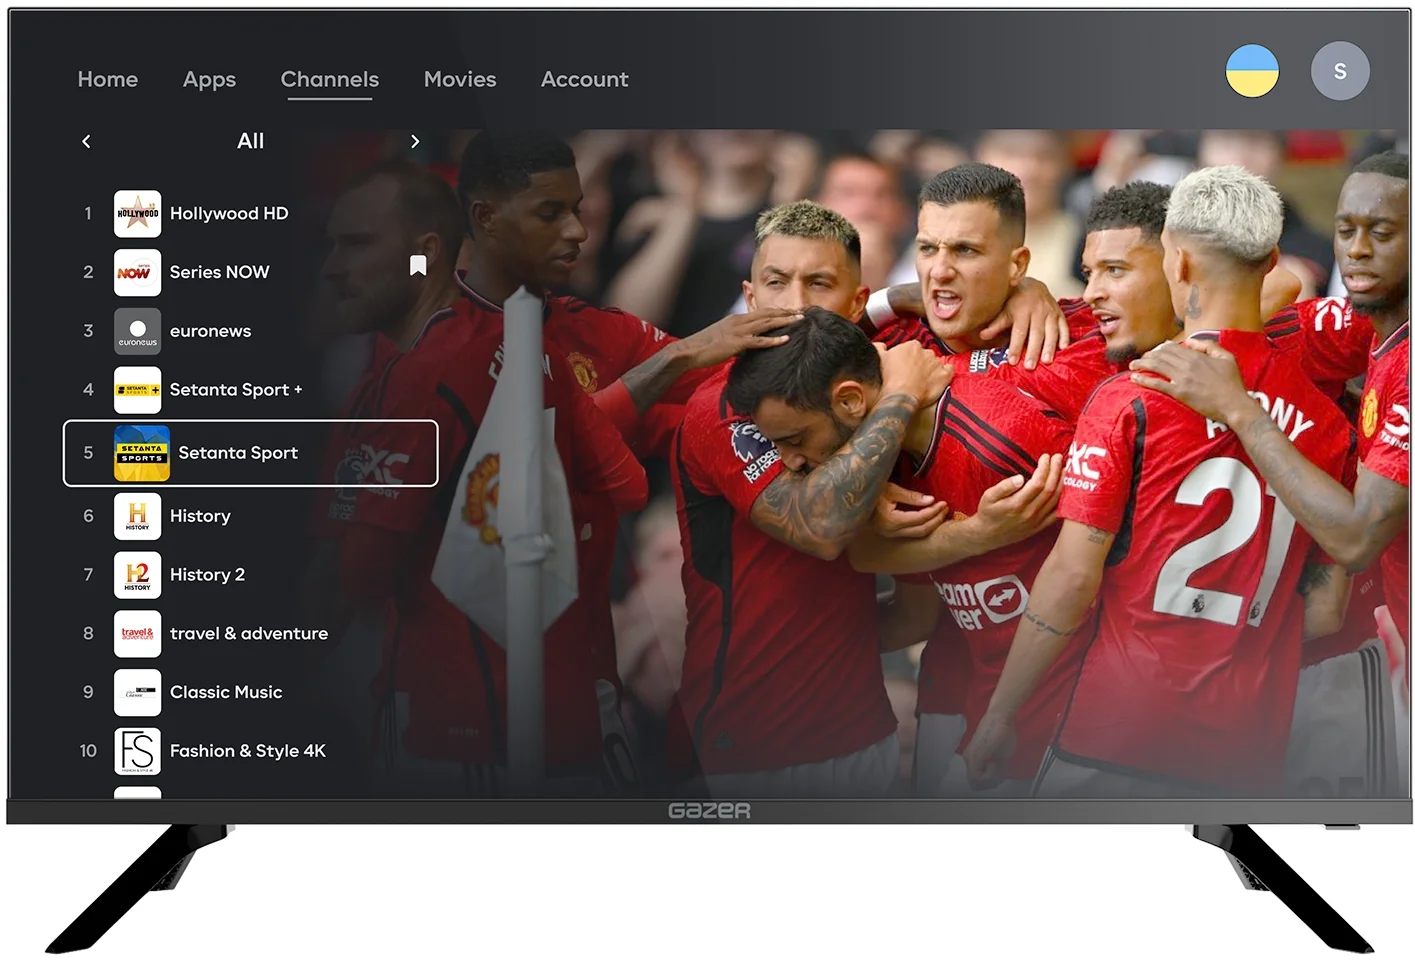This screenshot has height=960, width=1415.
Task: Go to the Home tab
Action: tap(108, 79)
